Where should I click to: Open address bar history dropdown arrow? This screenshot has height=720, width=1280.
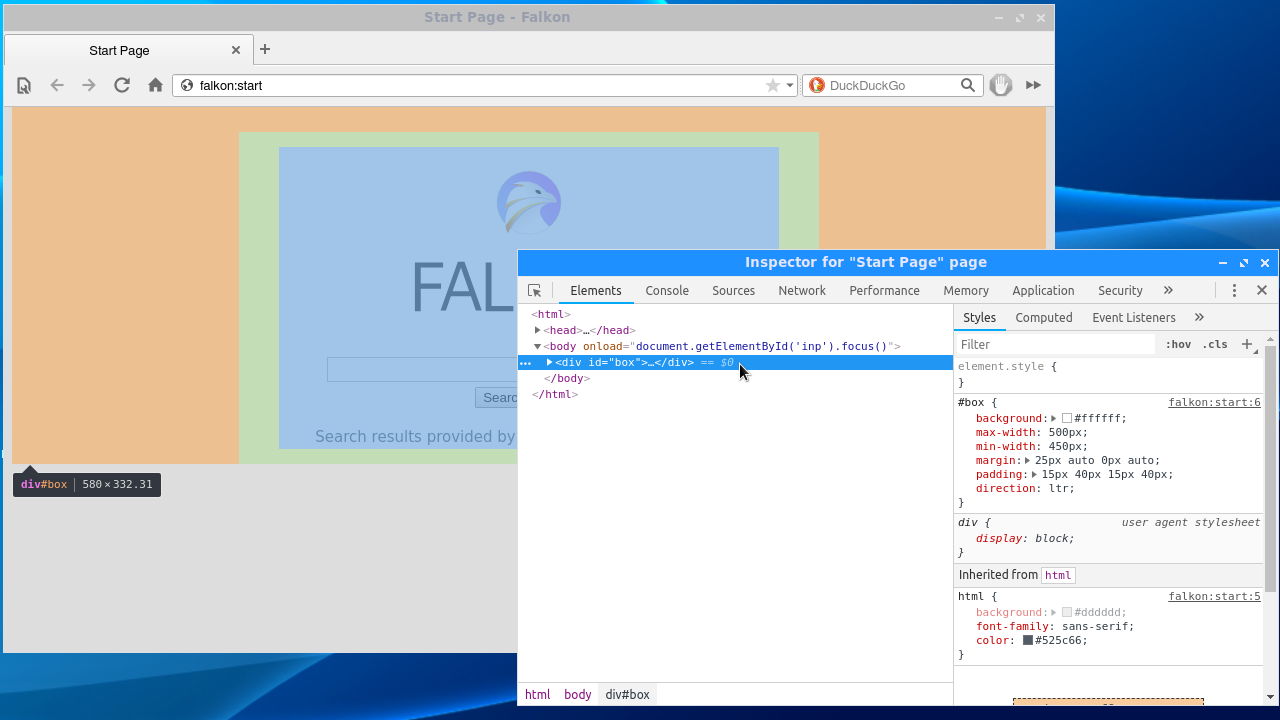[x=790, y=86]
